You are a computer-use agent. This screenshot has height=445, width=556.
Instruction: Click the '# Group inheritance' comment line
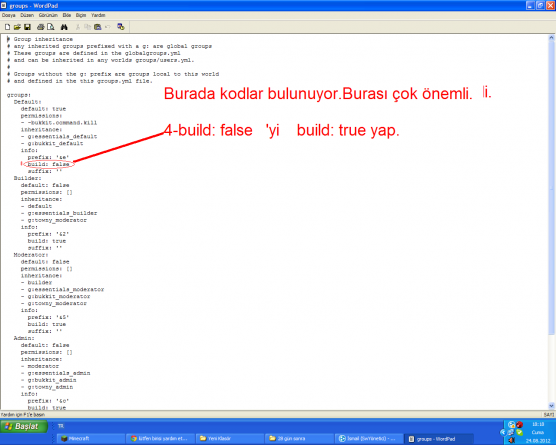[40, 39]
